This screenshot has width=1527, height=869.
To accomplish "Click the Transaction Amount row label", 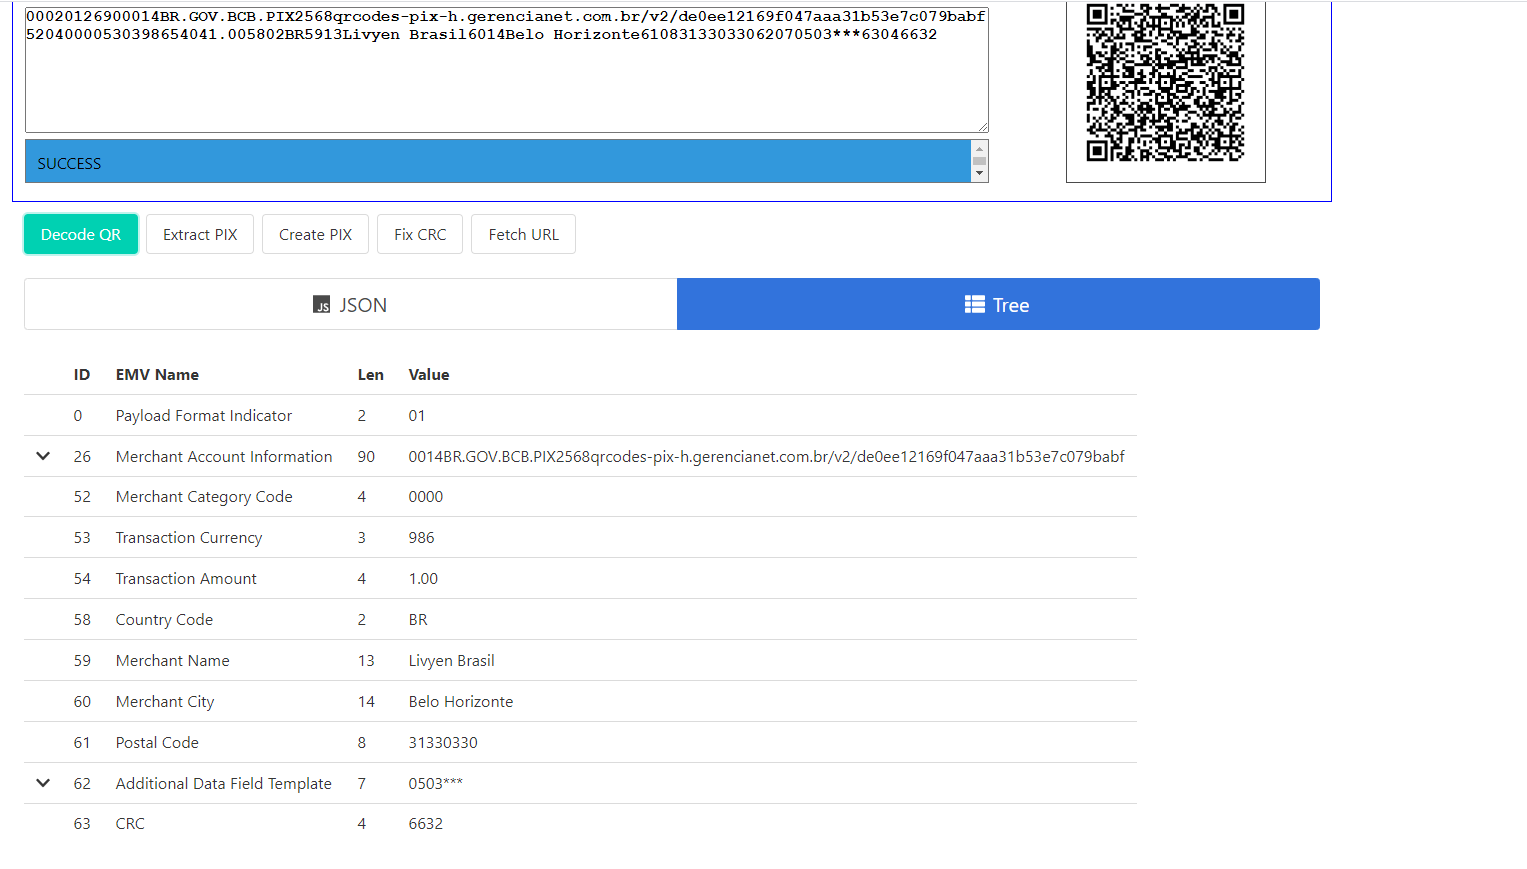I will [186, 579].
